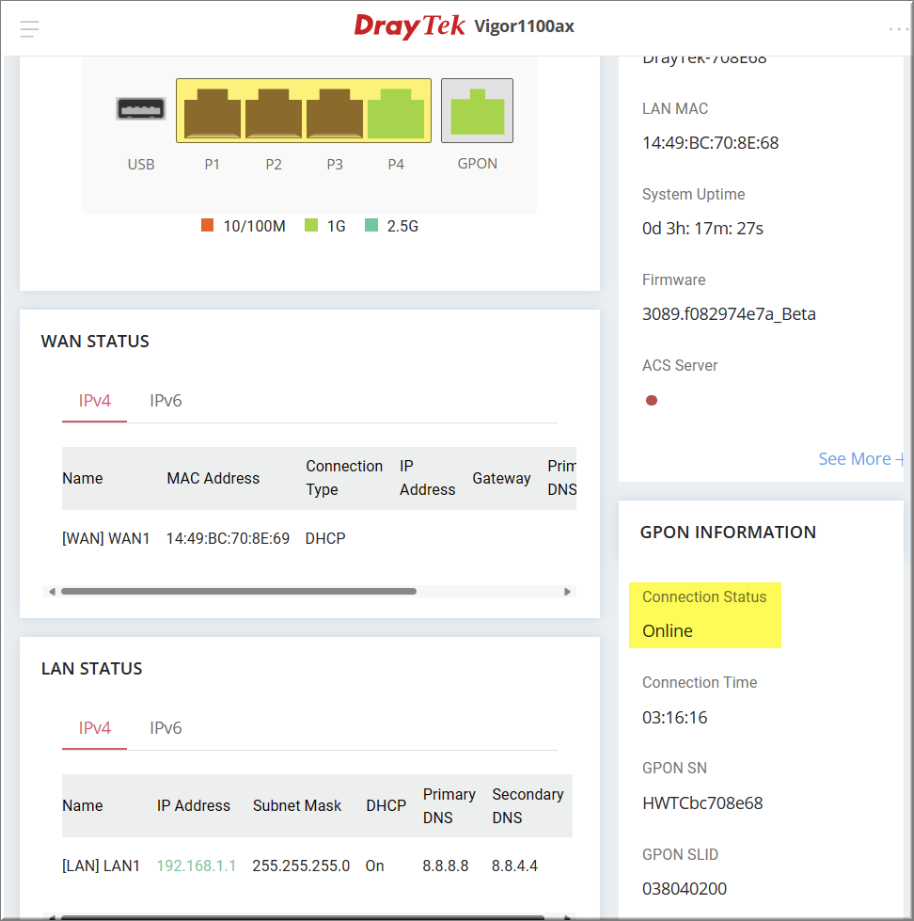The width and height of the screenshot is (914, 921).
Task: Click GPON SN value HWTCbc708e68
Action: click(703, 804)
